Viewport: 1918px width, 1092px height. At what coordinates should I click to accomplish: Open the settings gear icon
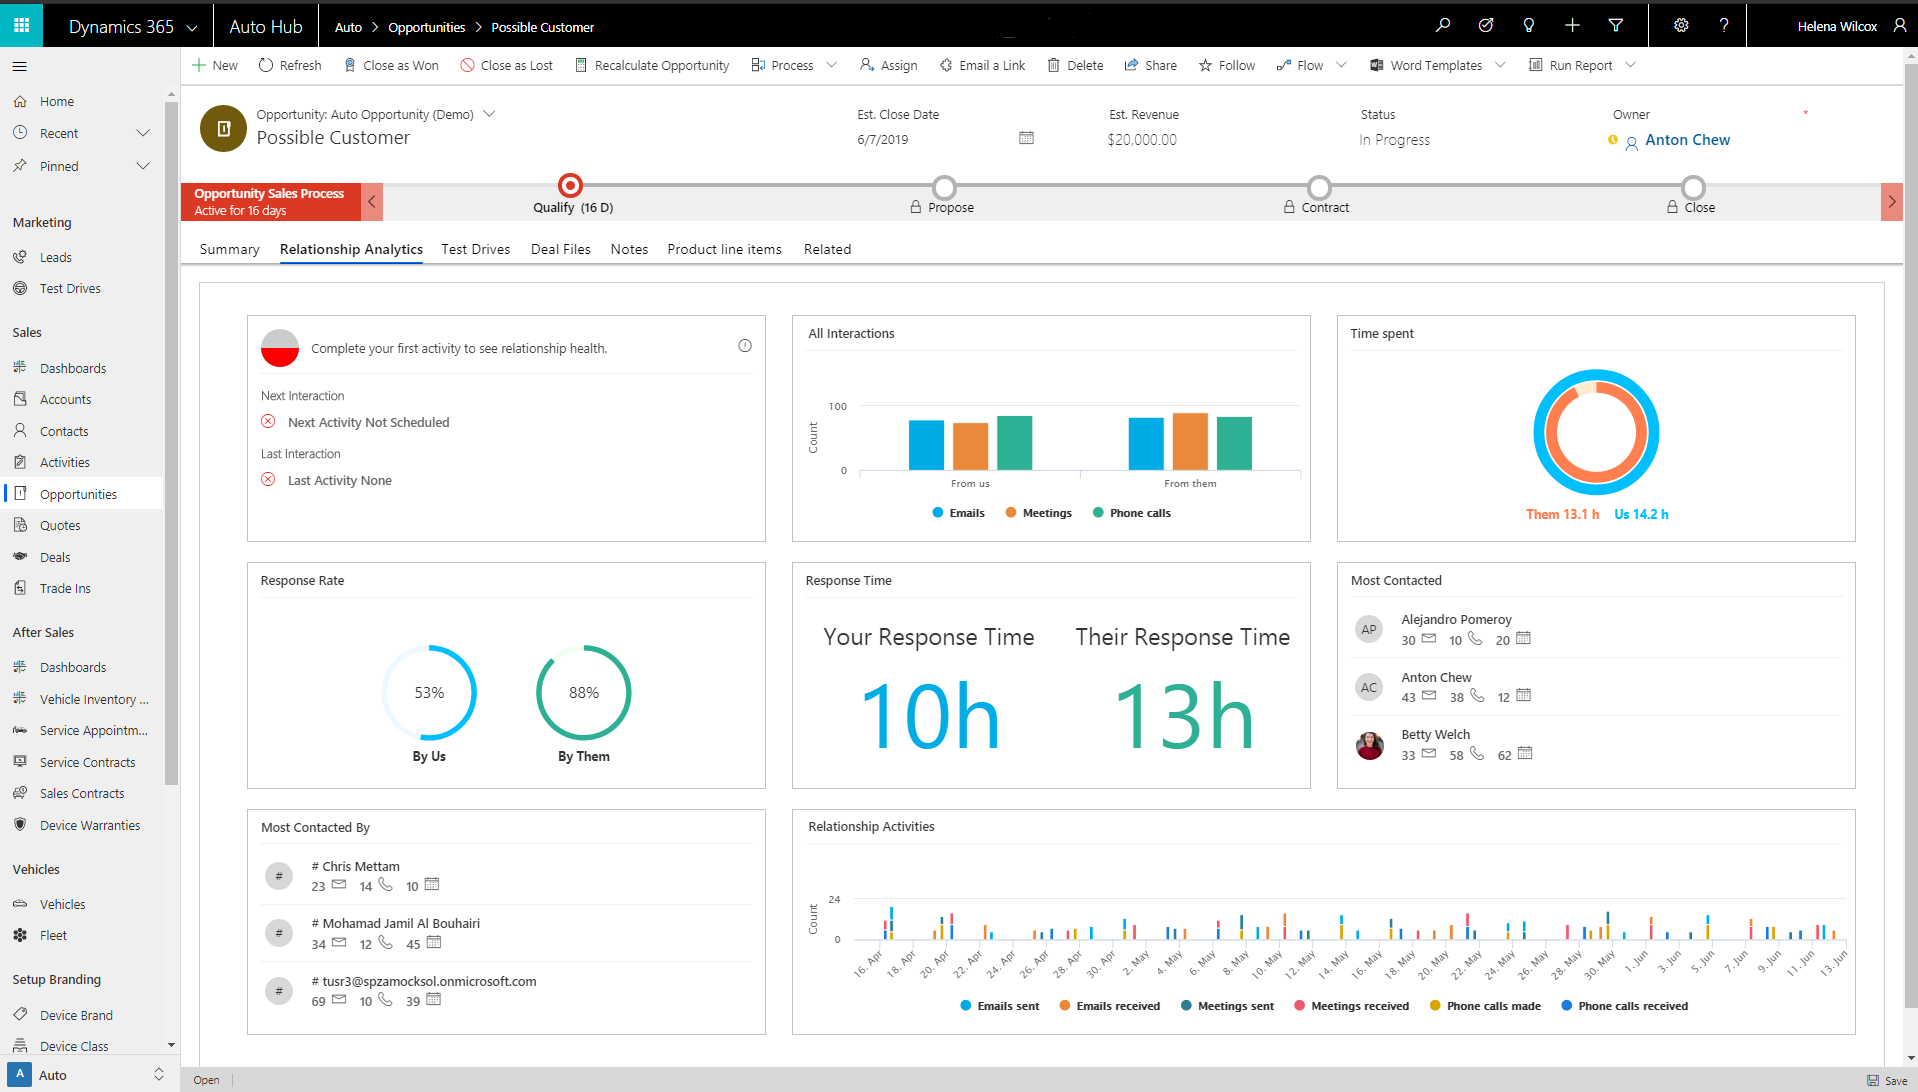[x=1681, y=26]
